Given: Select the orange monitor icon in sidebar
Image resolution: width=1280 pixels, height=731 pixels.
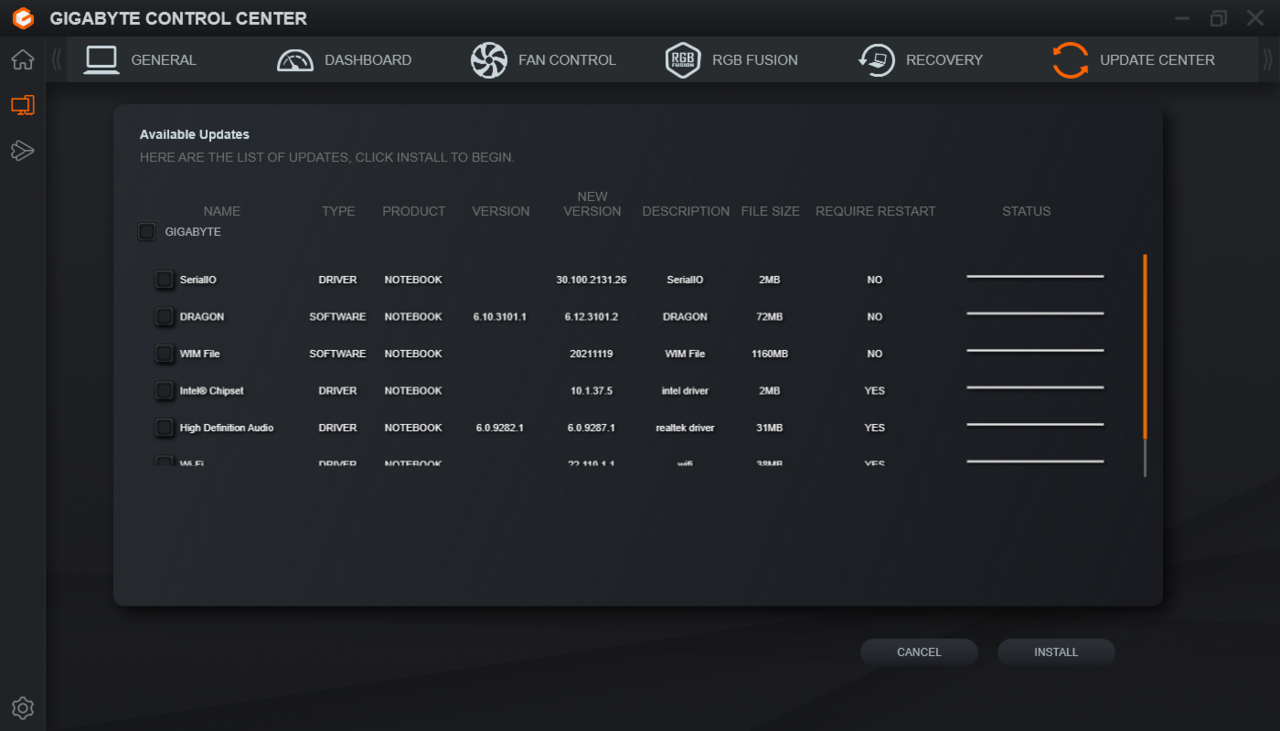Looking at the screenshot, I should (22, 105).
